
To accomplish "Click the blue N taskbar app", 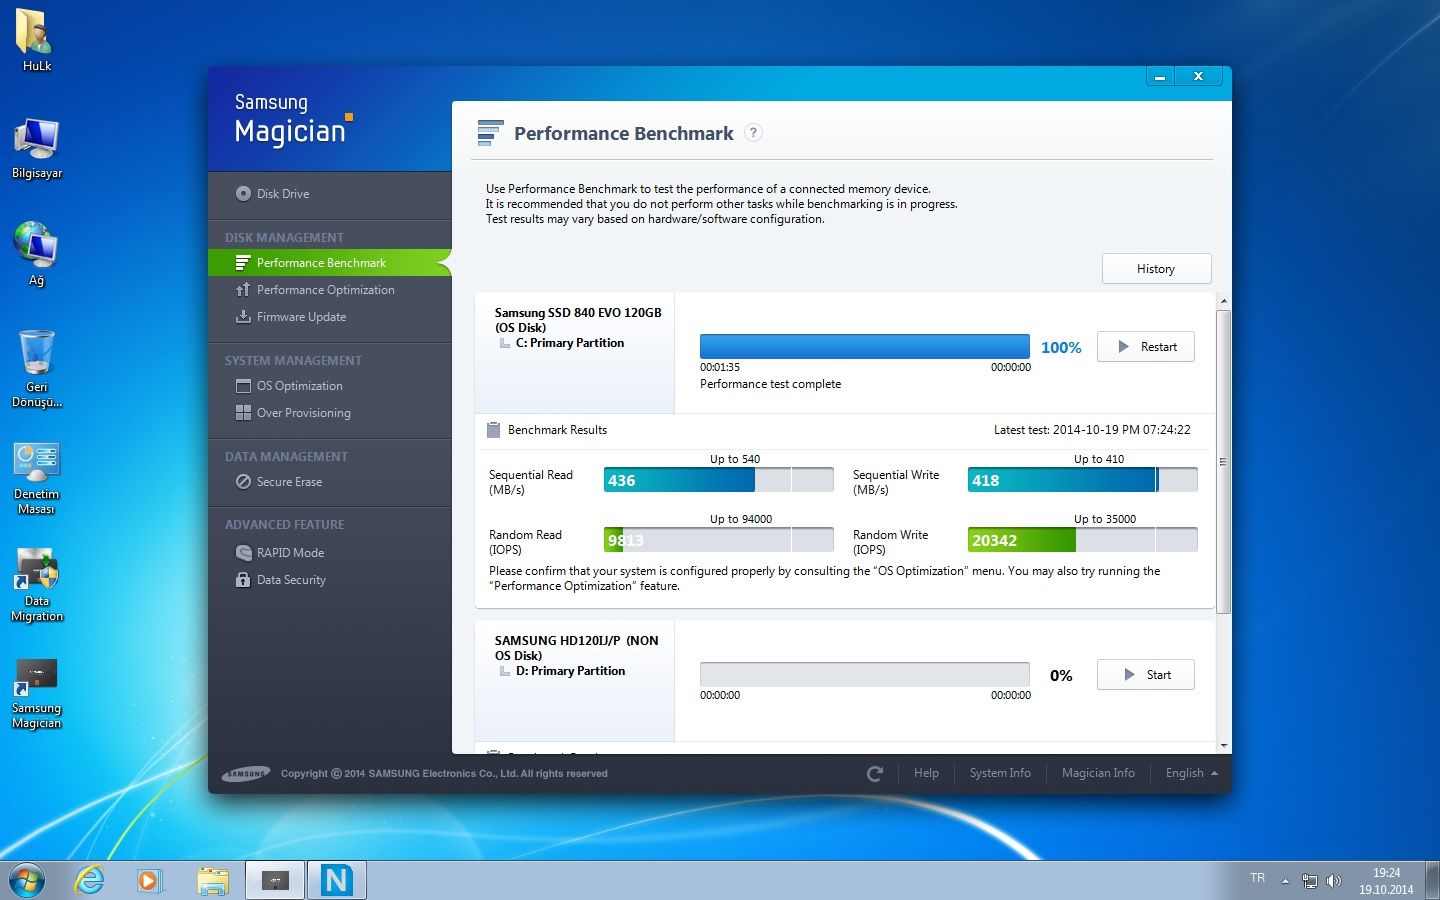I will pyautogui.click(x=337, y=880).
